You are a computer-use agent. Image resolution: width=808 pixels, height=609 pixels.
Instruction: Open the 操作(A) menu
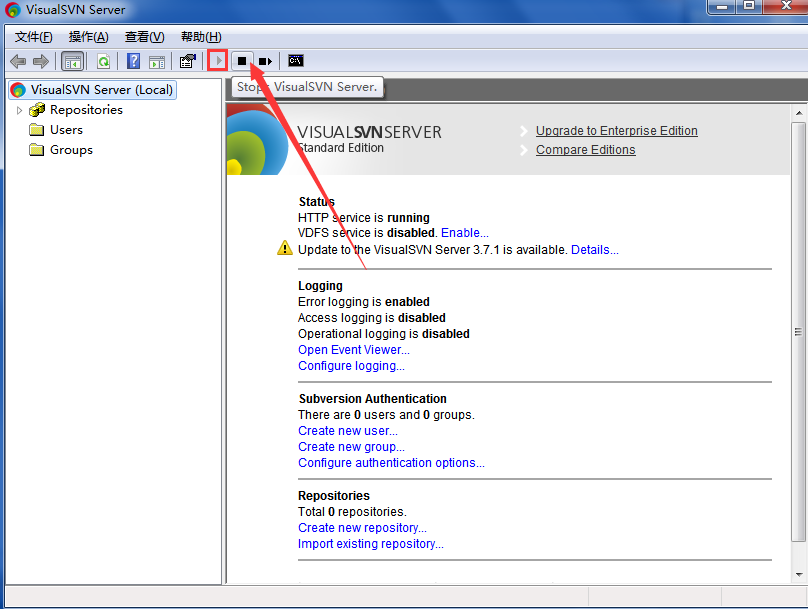89,37
